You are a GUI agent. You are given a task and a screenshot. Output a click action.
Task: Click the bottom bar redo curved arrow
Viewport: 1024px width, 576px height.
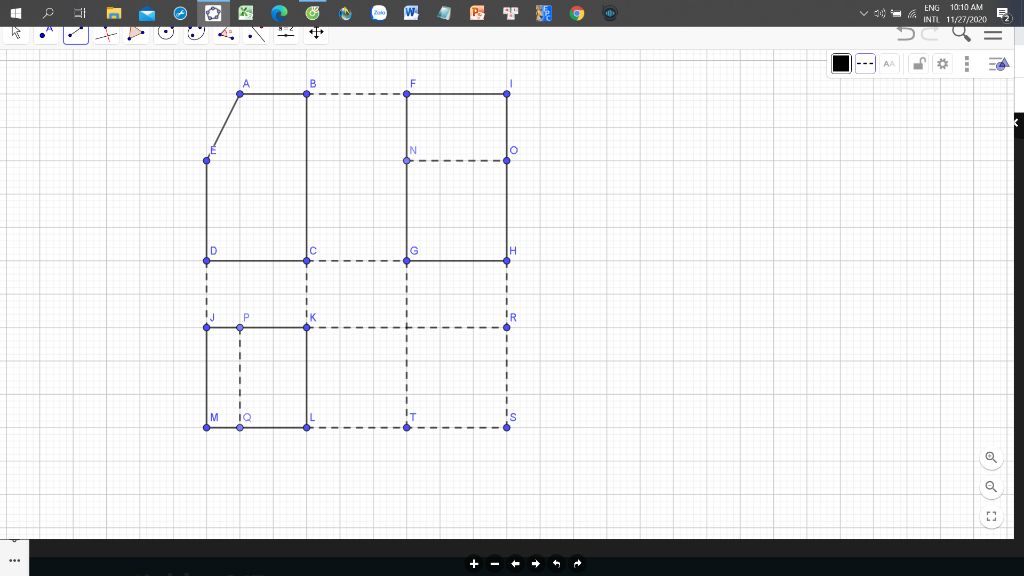(577, 564)
